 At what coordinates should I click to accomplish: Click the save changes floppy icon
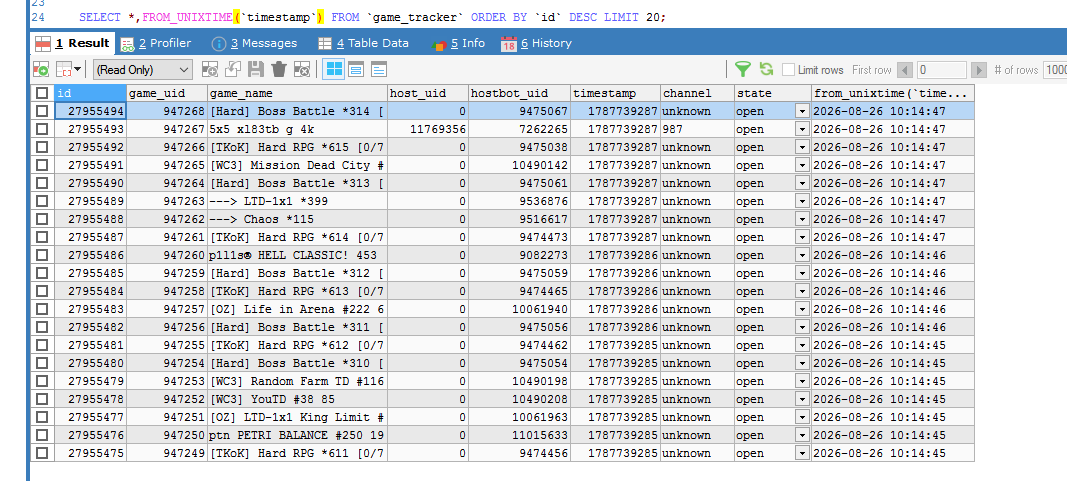pyautogui.click(x=256, y=69)
